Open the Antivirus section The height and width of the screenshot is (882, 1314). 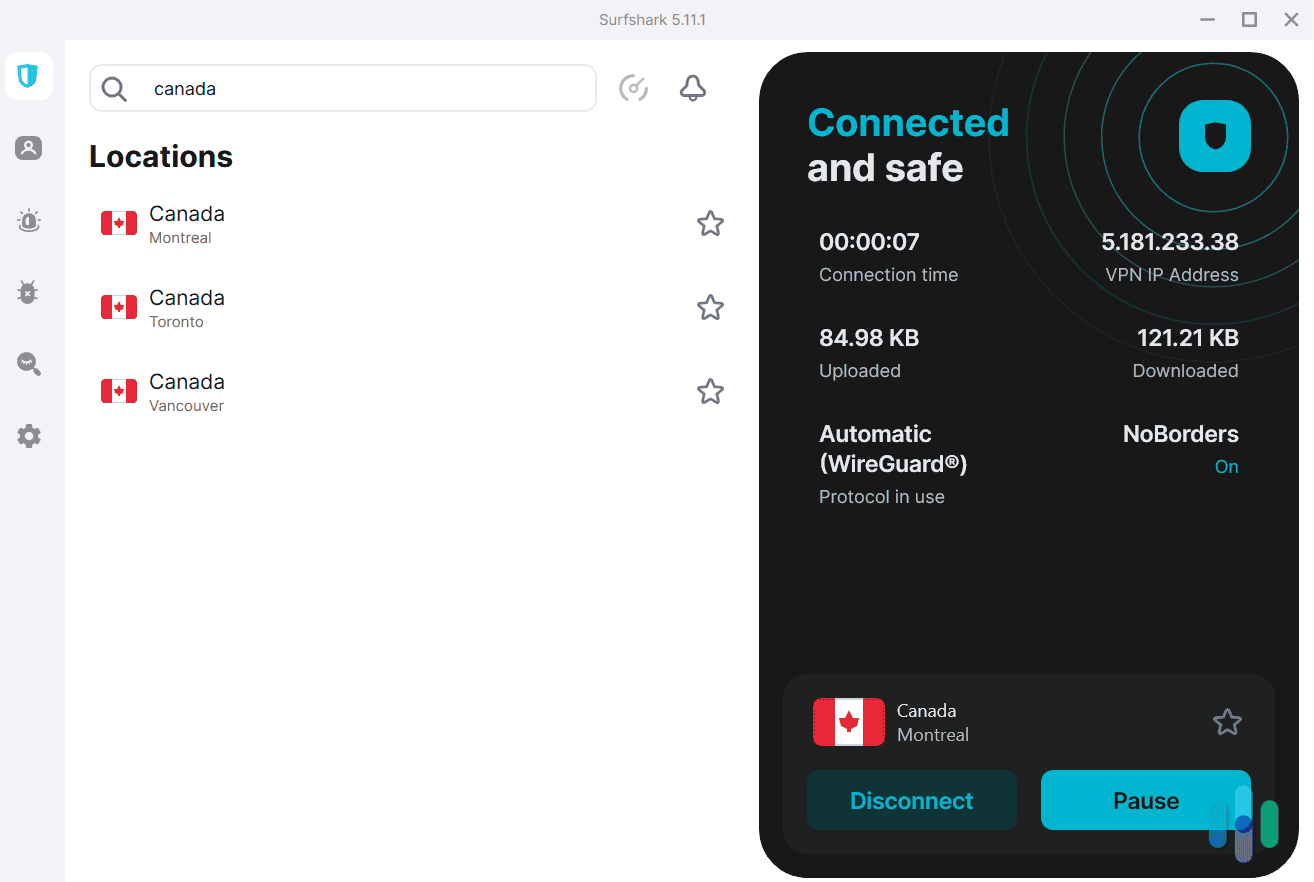29,292
